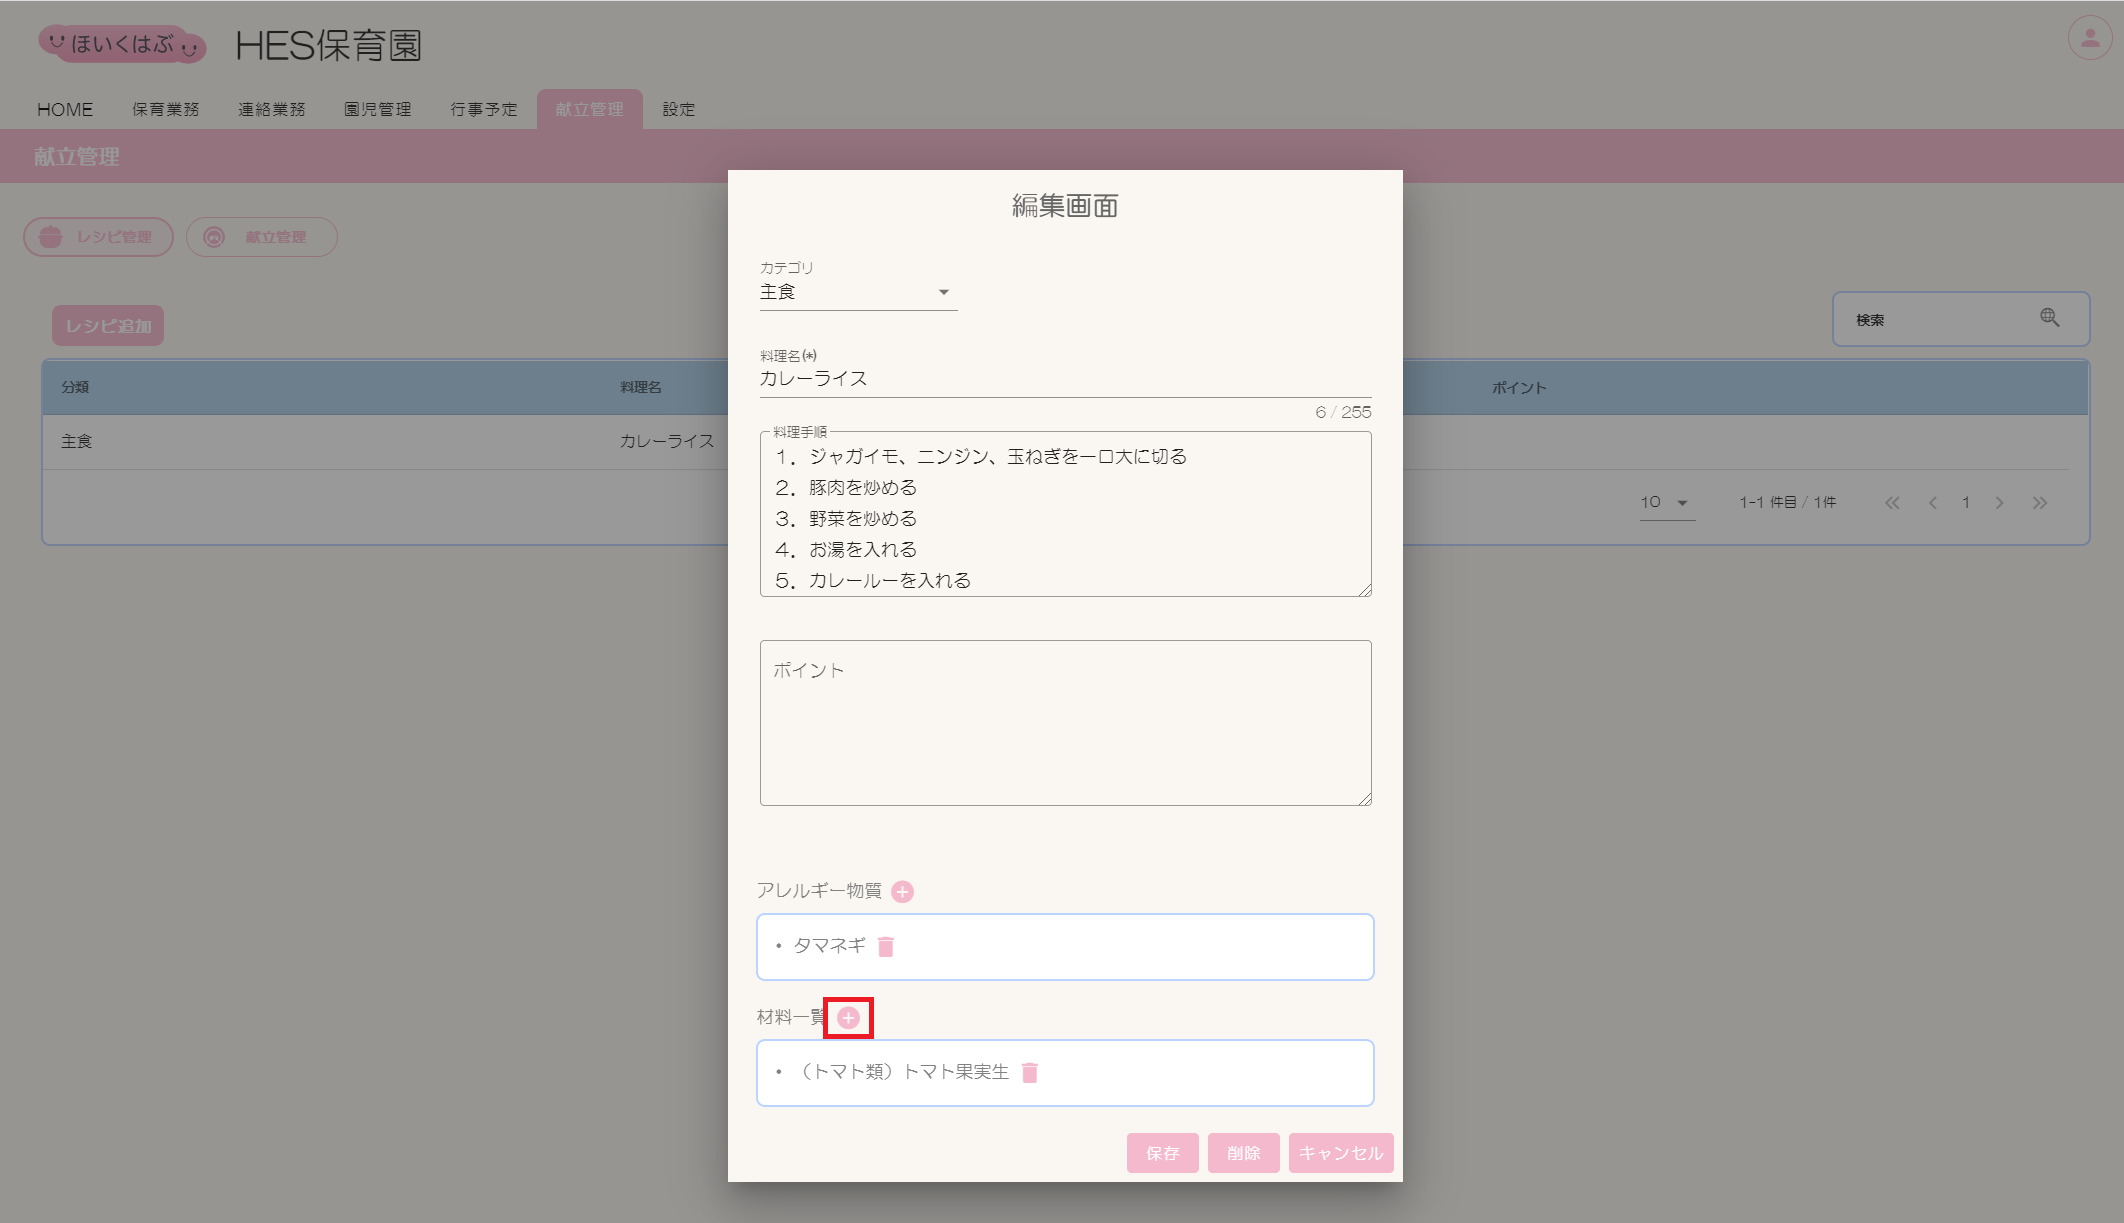Screen dimensions: 2124x1223
Task: Click the 分類 column header
Action: coord(75,387)
